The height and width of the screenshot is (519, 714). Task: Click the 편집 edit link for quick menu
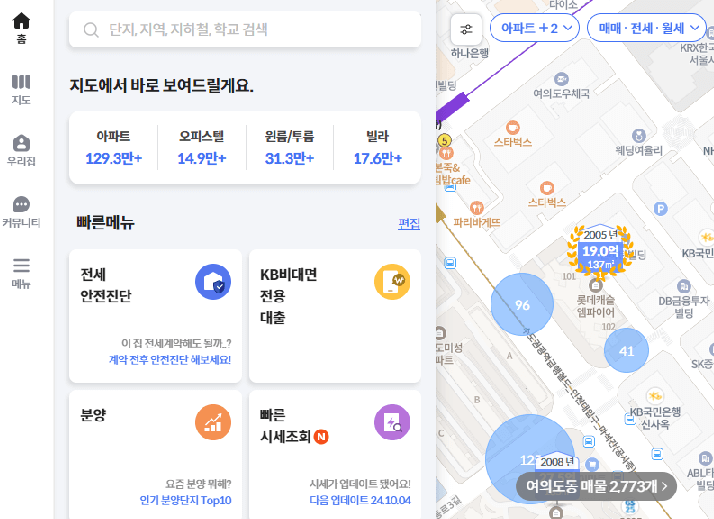click(409, 224)
